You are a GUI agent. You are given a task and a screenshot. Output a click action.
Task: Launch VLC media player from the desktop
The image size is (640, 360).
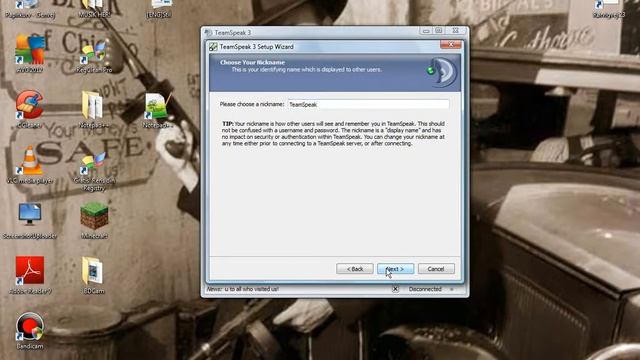click(x=30, y=164)
